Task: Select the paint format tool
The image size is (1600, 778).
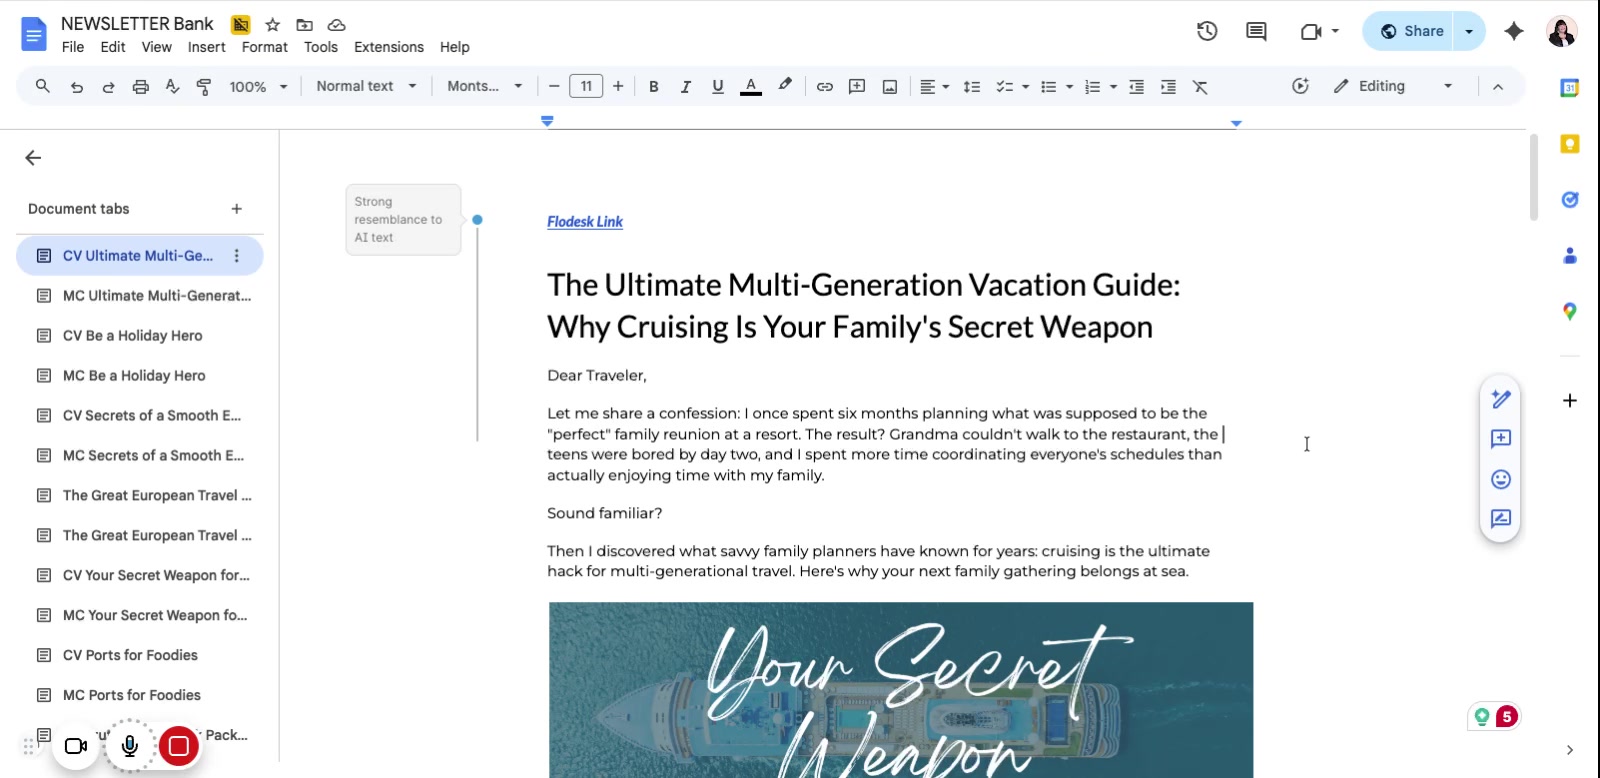Action: [x=204, y=87]
